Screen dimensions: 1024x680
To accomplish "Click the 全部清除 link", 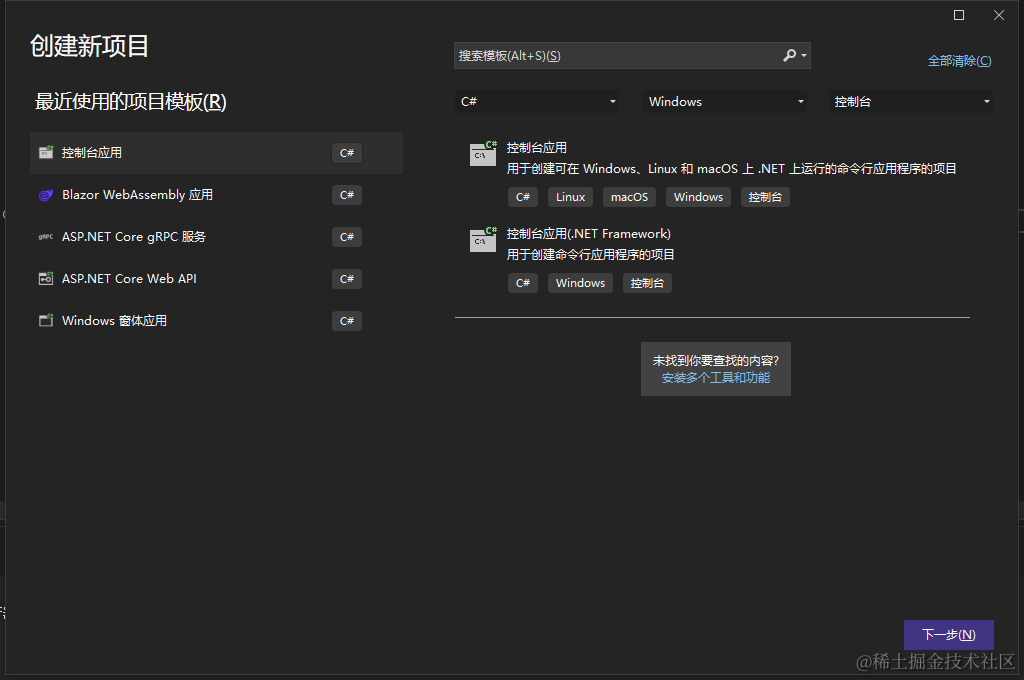I will (959, 61).
